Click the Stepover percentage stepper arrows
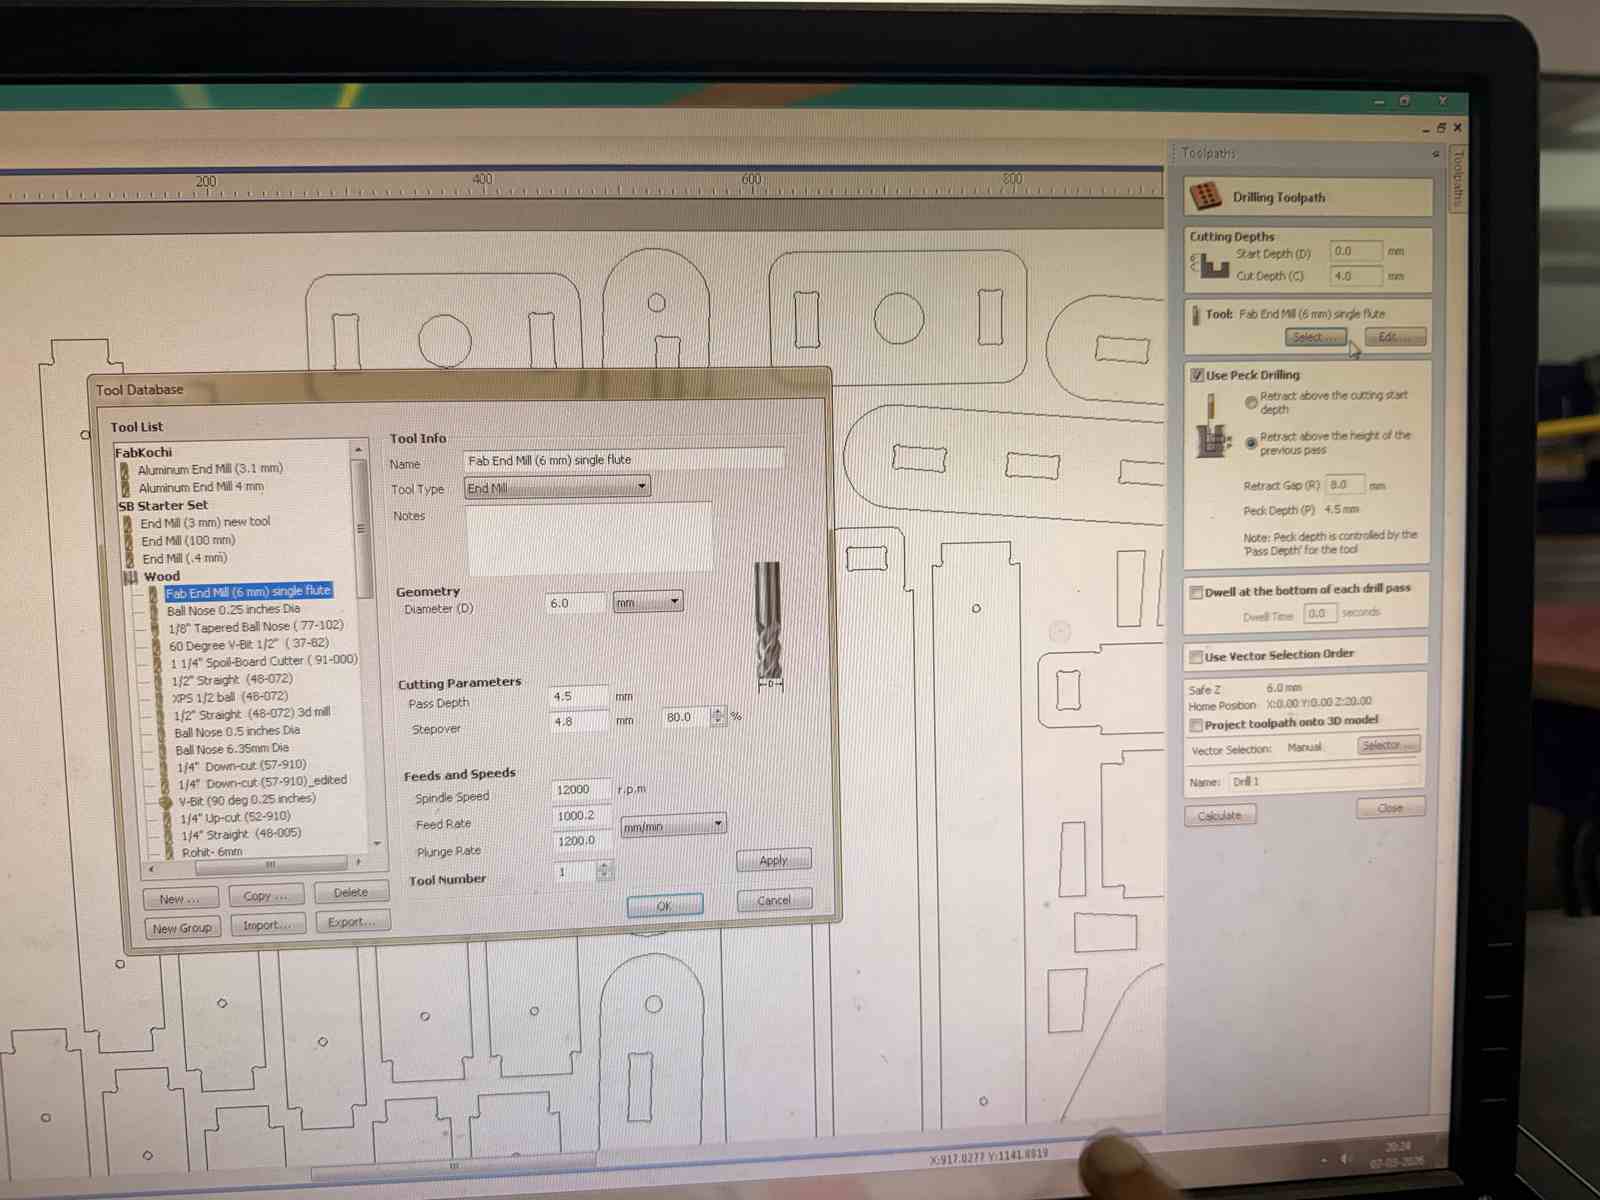The width and height of the screenshot is (1600, 1200). click(x=718, y=717)
